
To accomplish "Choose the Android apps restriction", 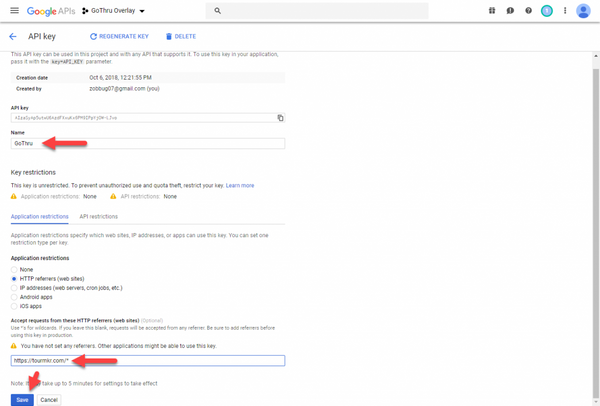I will coord(15,297).
